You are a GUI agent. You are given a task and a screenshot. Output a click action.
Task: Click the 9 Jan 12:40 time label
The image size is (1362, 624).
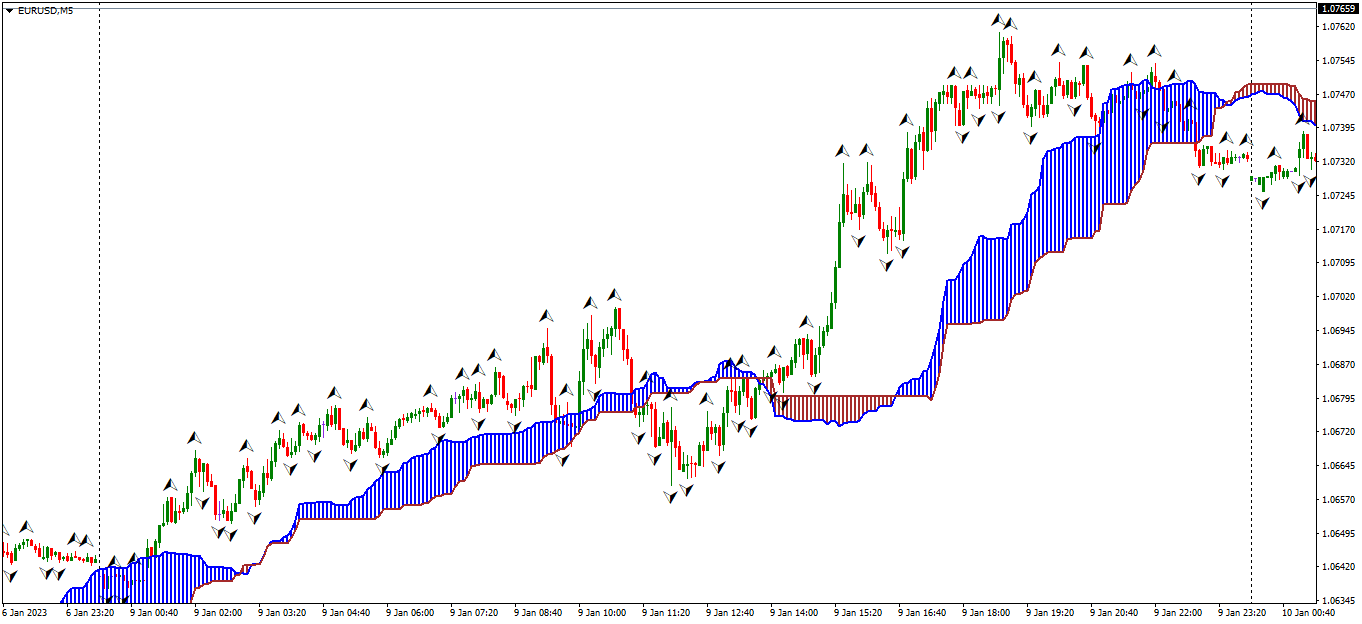(x=730, y=612)
